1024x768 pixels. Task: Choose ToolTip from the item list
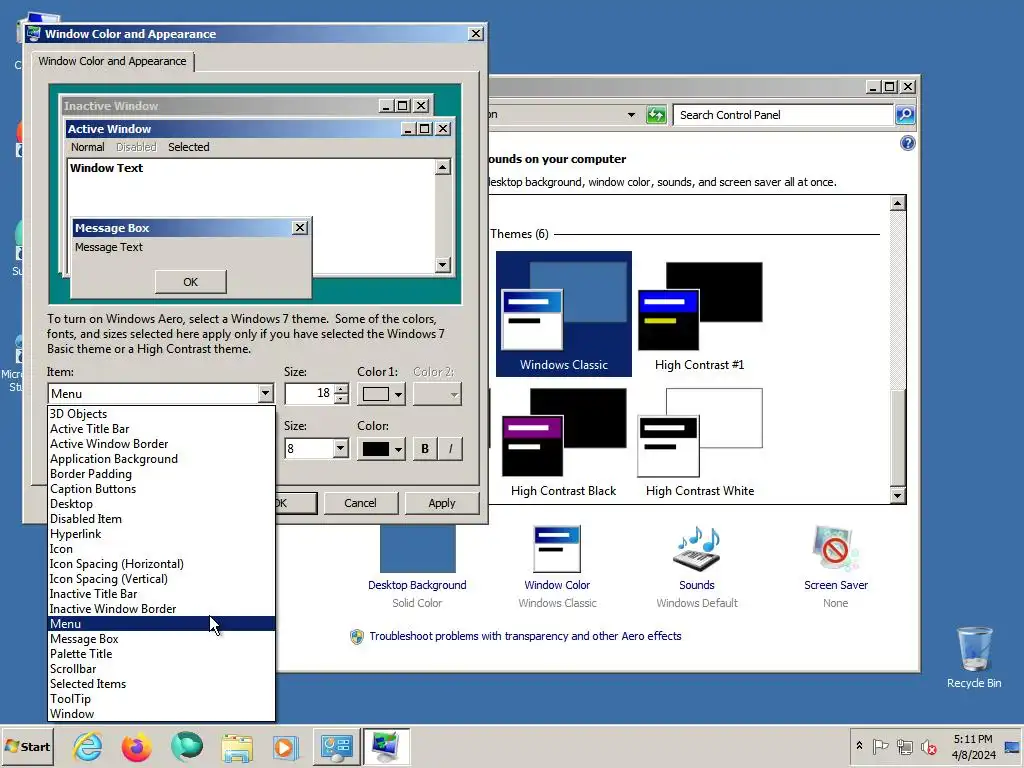pos(161,699)
